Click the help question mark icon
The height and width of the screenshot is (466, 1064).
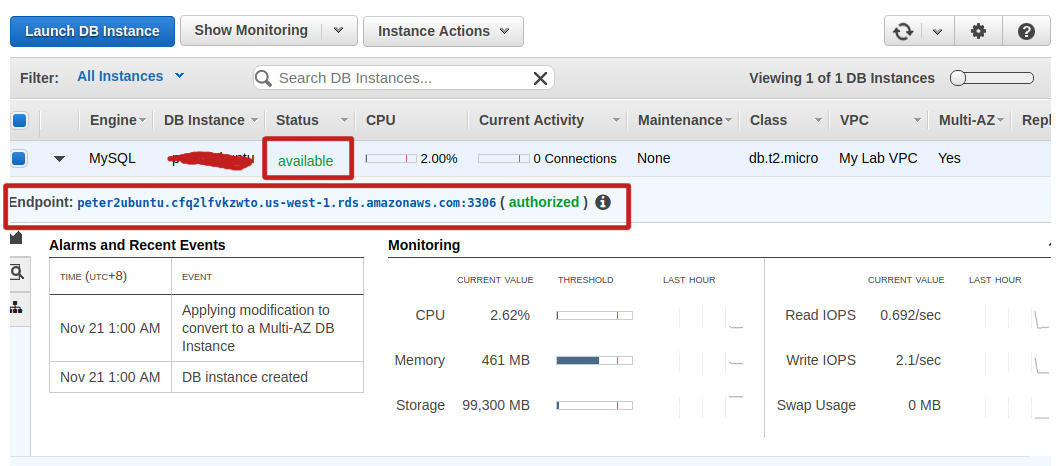tap(1026, 31)
